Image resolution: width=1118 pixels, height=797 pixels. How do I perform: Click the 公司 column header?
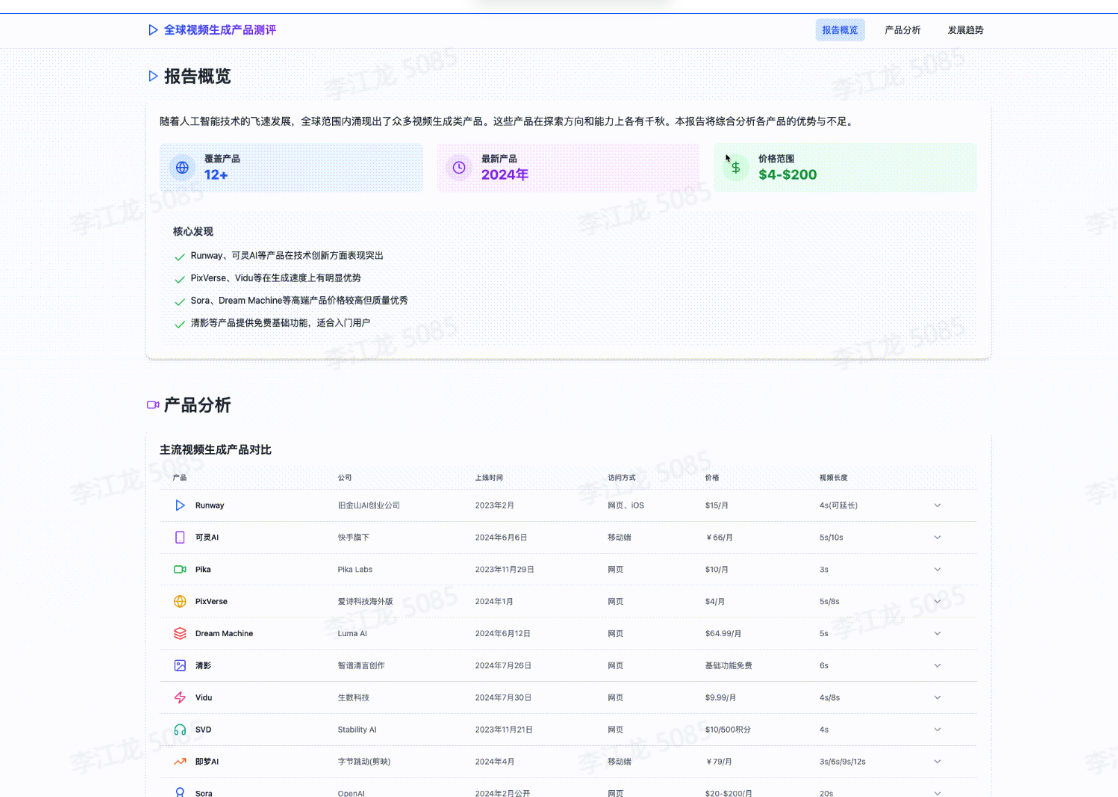coord(344,478)
